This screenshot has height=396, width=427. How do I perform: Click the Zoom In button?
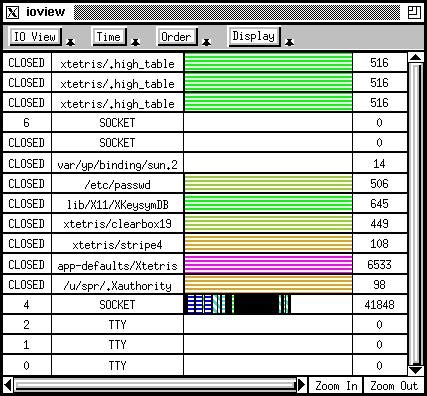[336, 386]
